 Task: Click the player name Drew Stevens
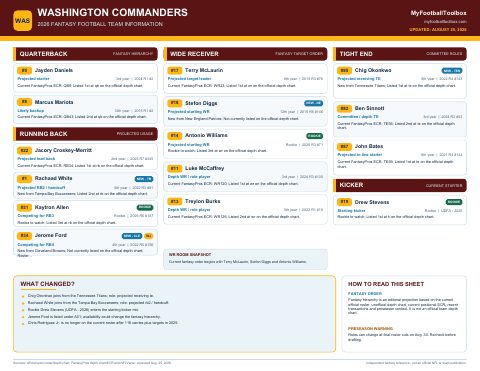click(x=372, y=202)
